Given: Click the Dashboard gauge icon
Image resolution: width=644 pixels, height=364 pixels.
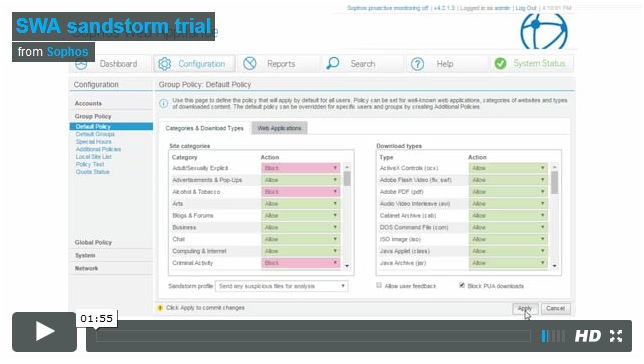Looking at the screenshot, I should (81, 64).
